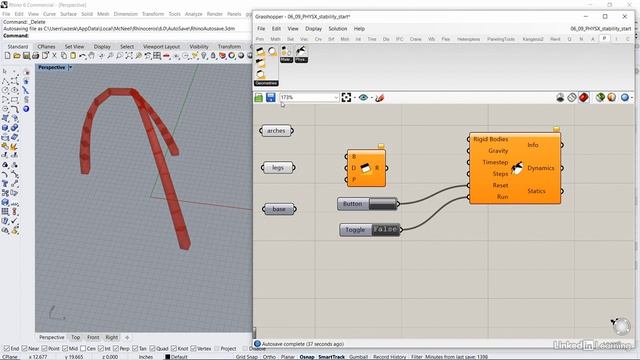640x360 pixels.
Task: Click the wireframe preview icon in Grasshopper toolbar
Action: point(572,98)
